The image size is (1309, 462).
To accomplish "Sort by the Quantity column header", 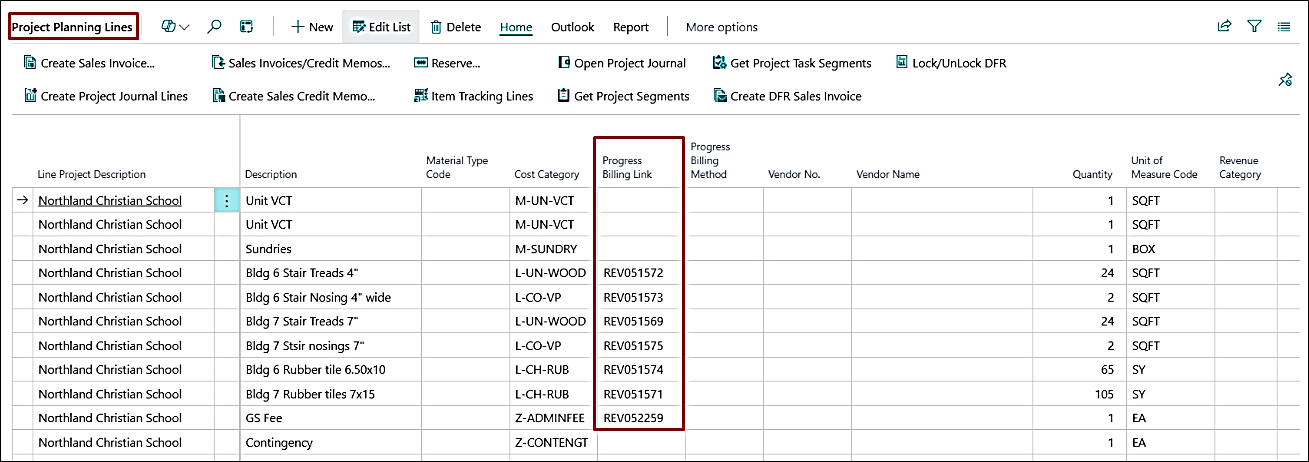I will tap(1092, 174).
